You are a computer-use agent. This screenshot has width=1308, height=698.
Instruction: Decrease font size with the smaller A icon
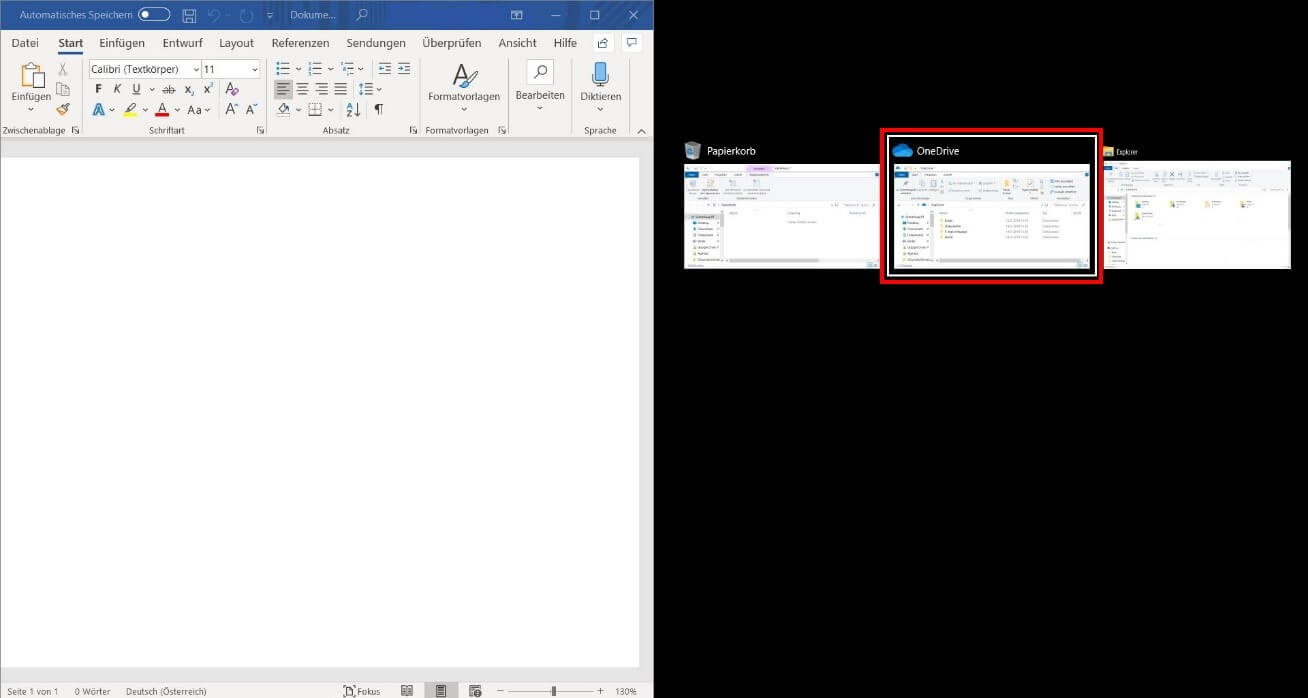(251, 109)
